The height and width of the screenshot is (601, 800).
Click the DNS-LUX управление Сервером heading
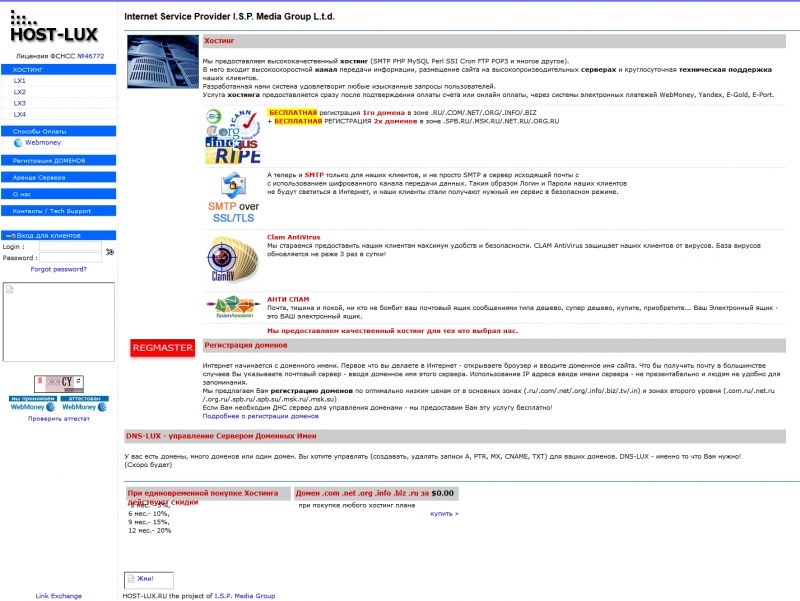coord(455,436)
